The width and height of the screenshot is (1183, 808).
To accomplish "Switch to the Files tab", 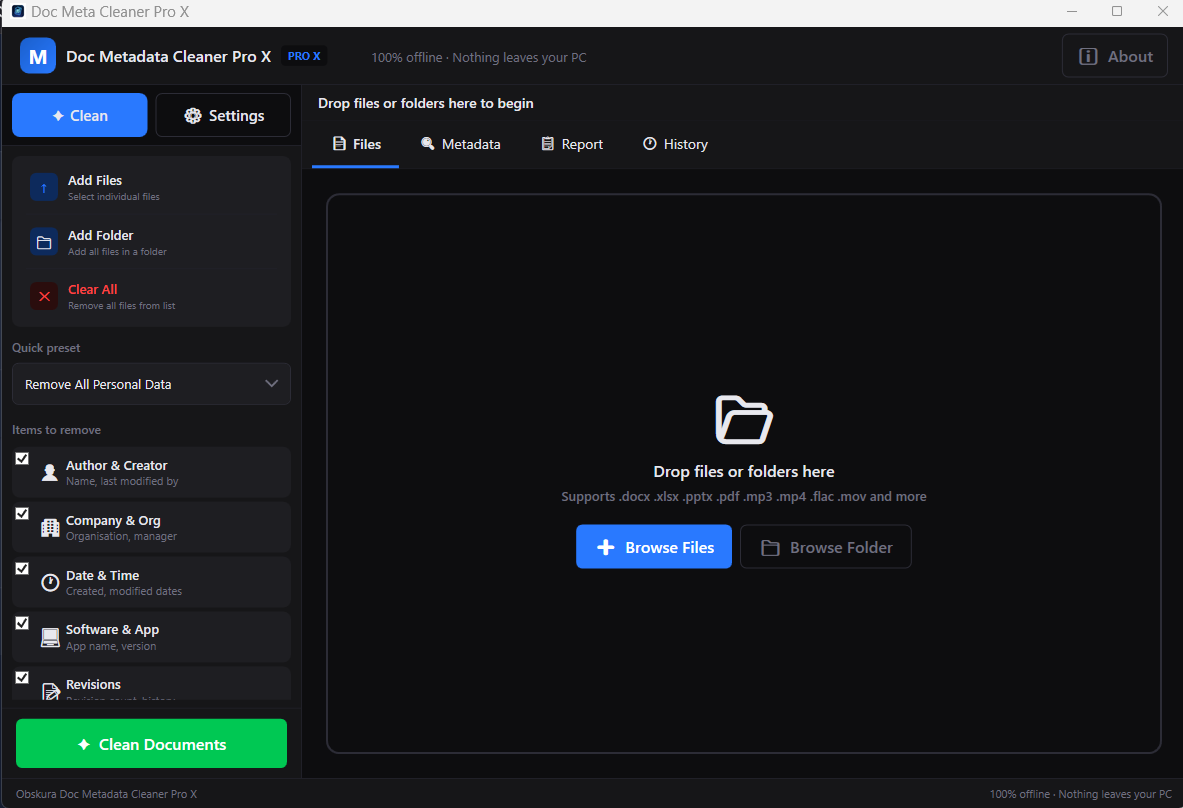I will coord(356,144).
